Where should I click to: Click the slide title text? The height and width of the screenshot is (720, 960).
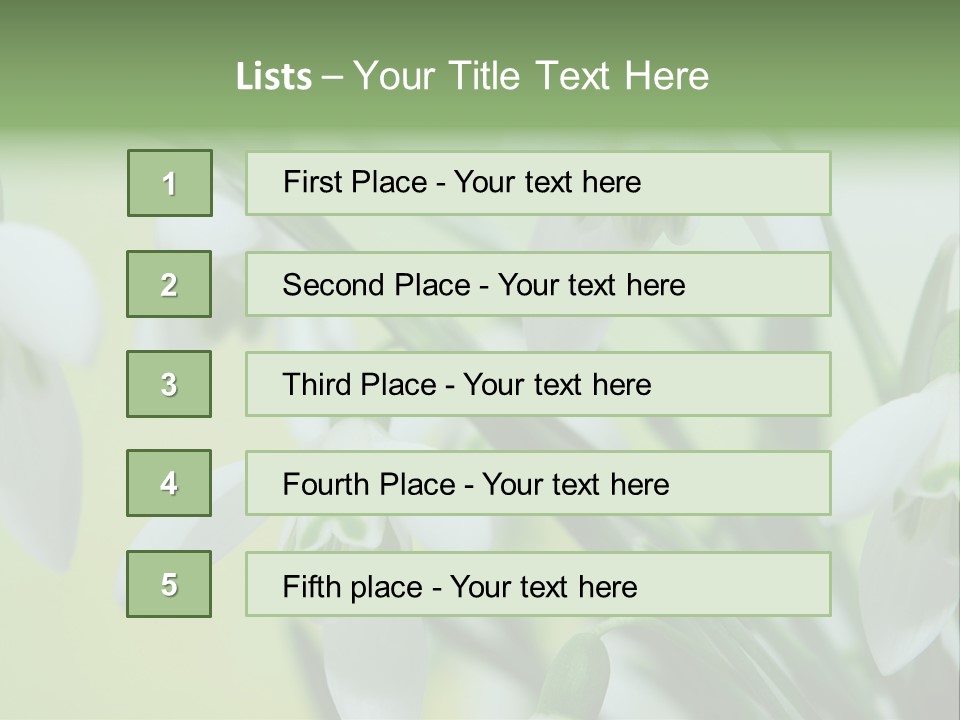pos(472,76)
